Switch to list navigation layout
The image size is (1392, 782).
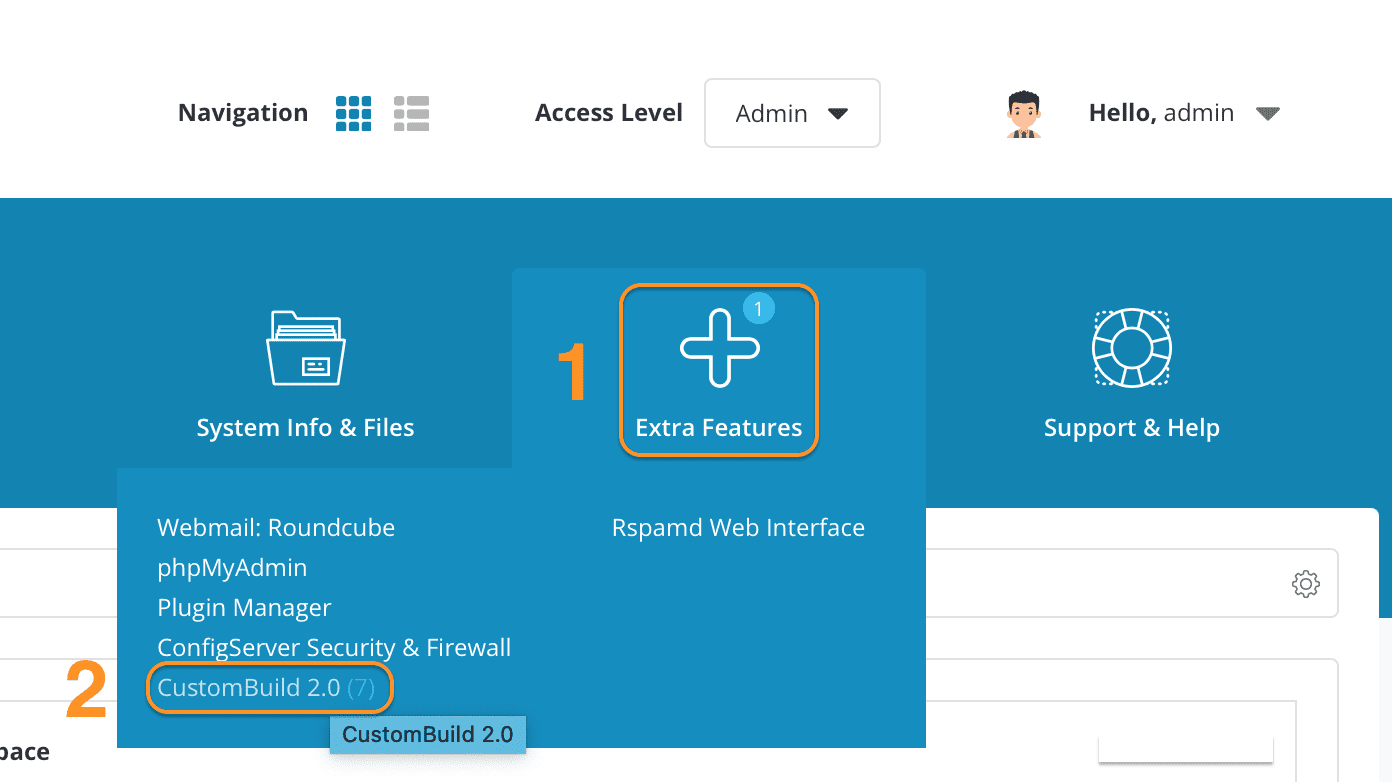pos(411,114)
